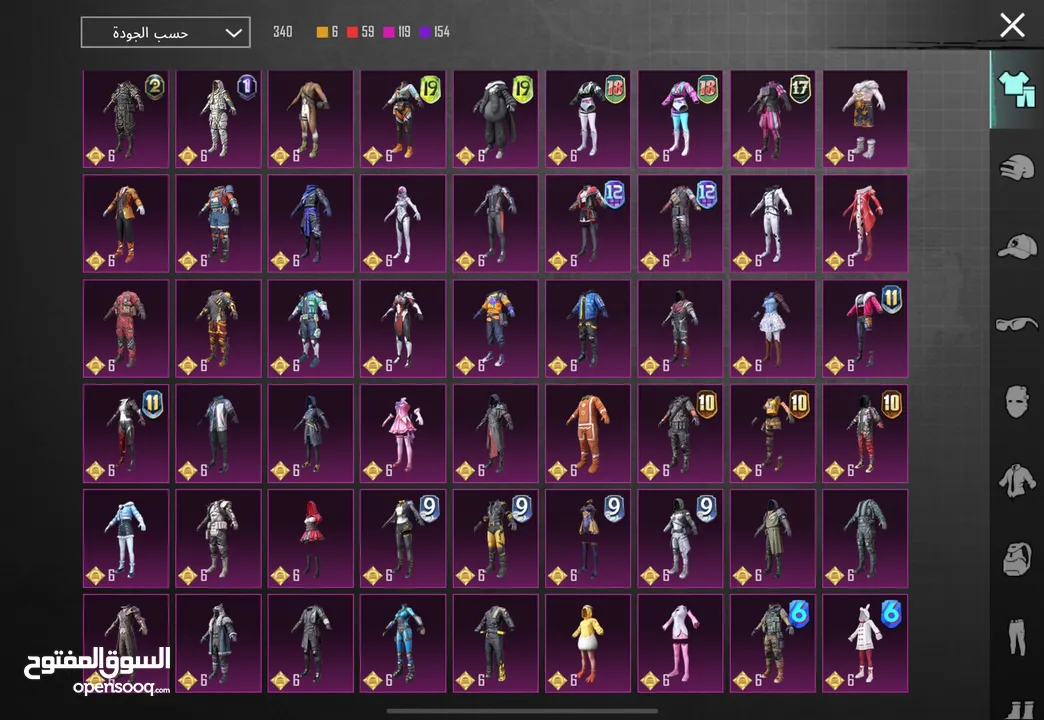The image size is (1044, 720).
Task: Close the inventory screen with X
Action: coord(1012,25)
